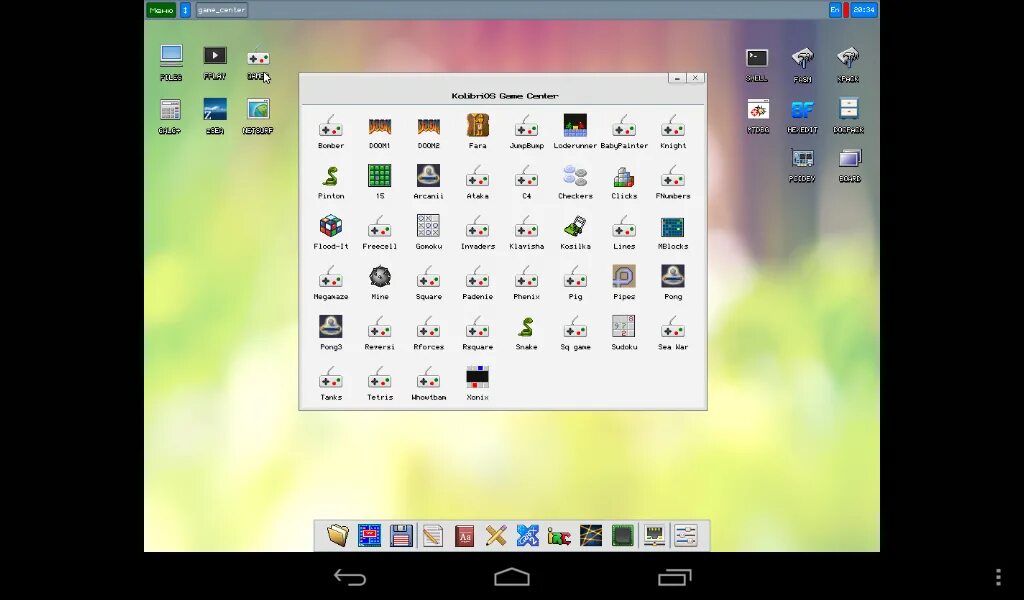
Task: Toggle the En keyboard layout indicator
Action: (833, 9)
